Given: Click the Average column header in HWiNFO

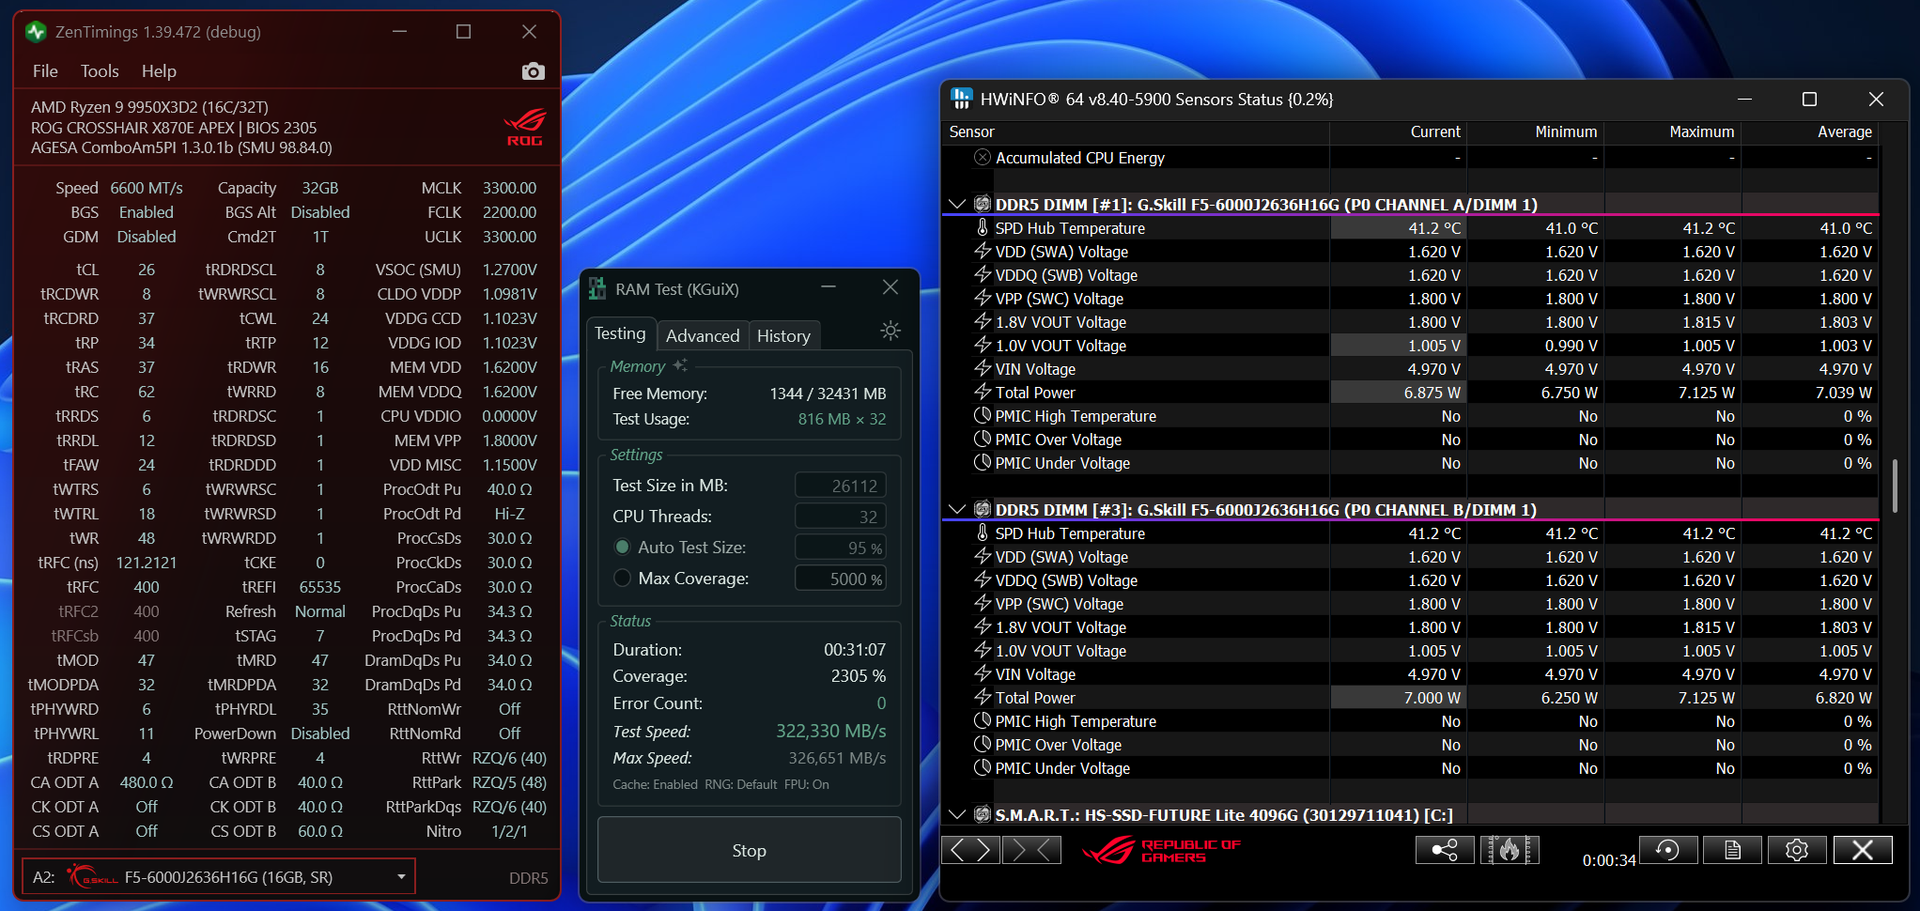Looking at the screenshot, I should [1810, 132].
